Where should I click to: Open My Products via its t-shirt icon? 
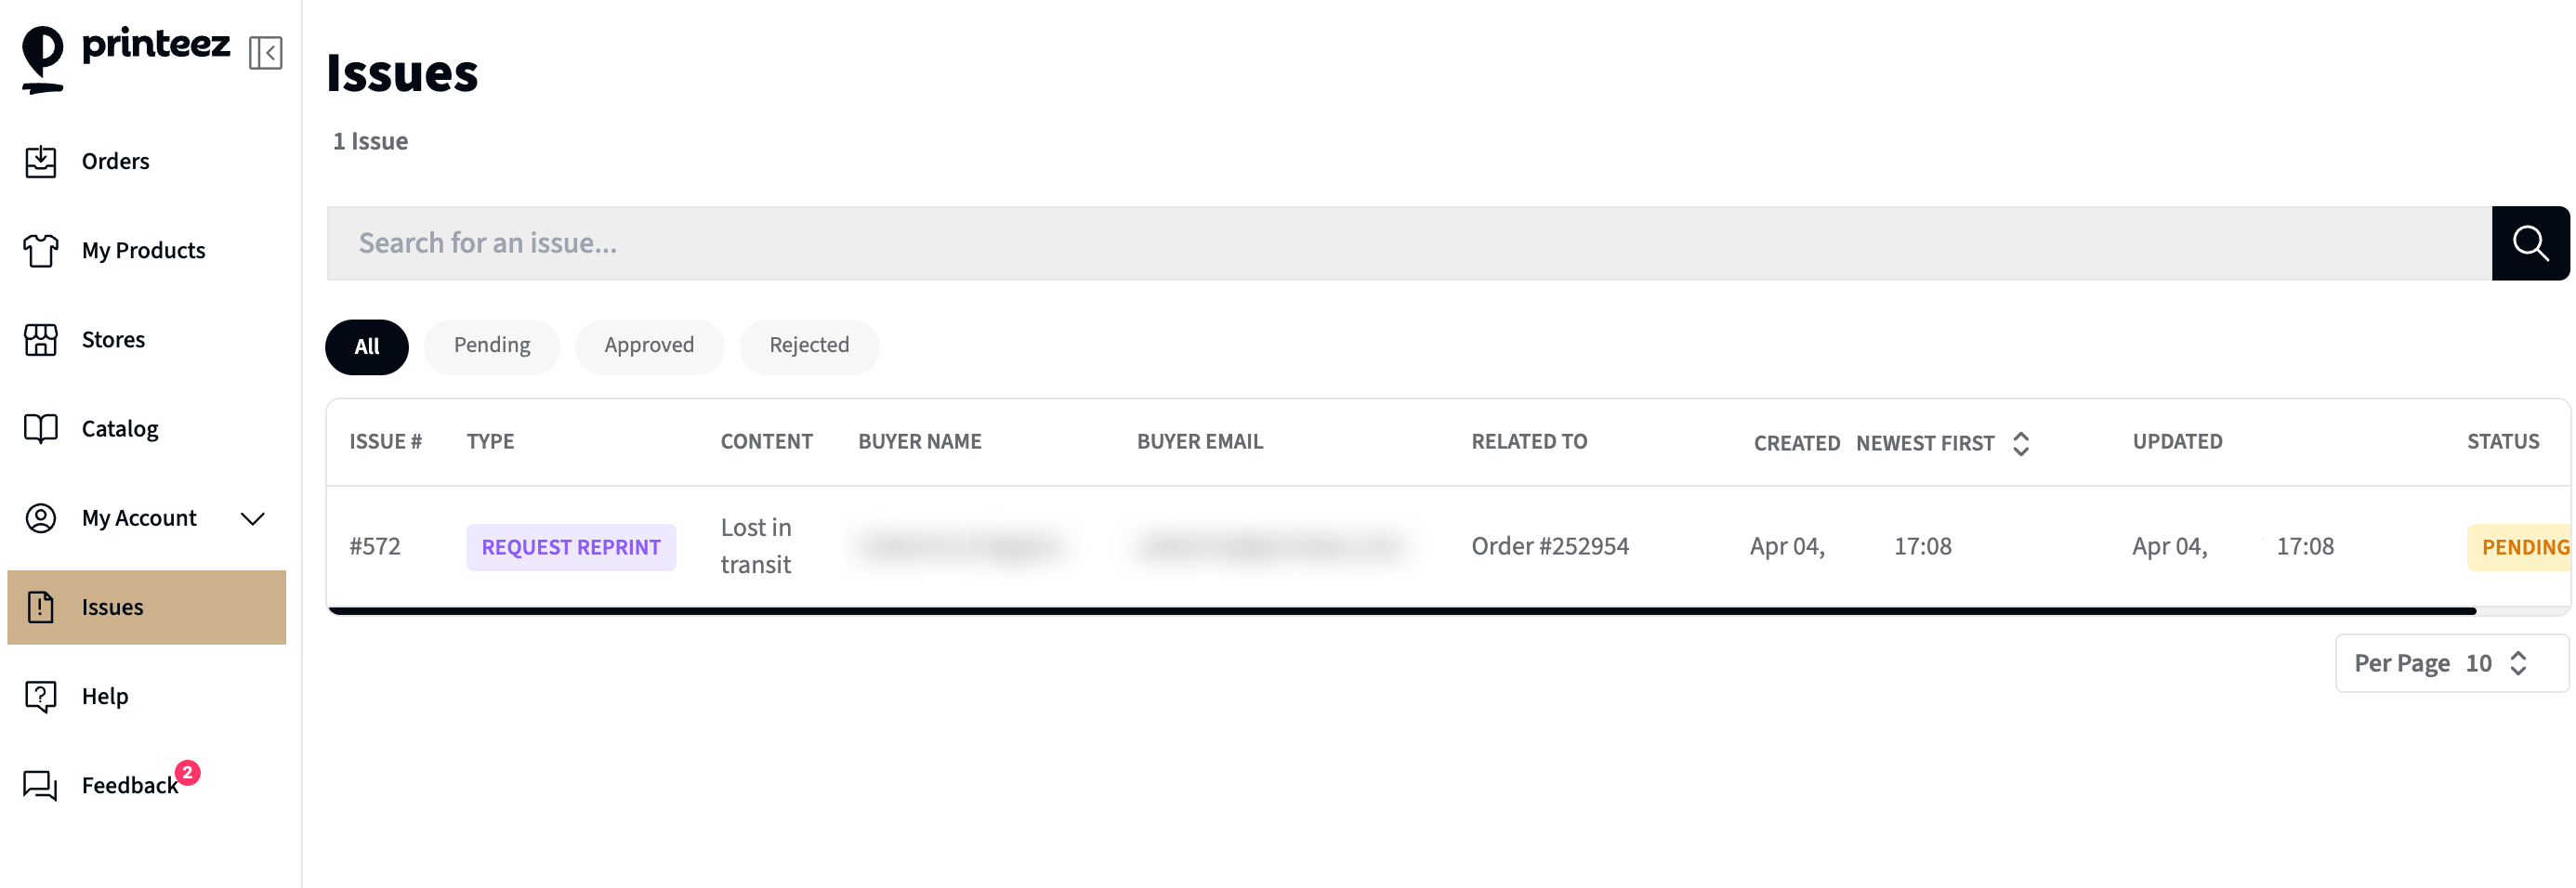pyautogui.click(x=41, y=250)
